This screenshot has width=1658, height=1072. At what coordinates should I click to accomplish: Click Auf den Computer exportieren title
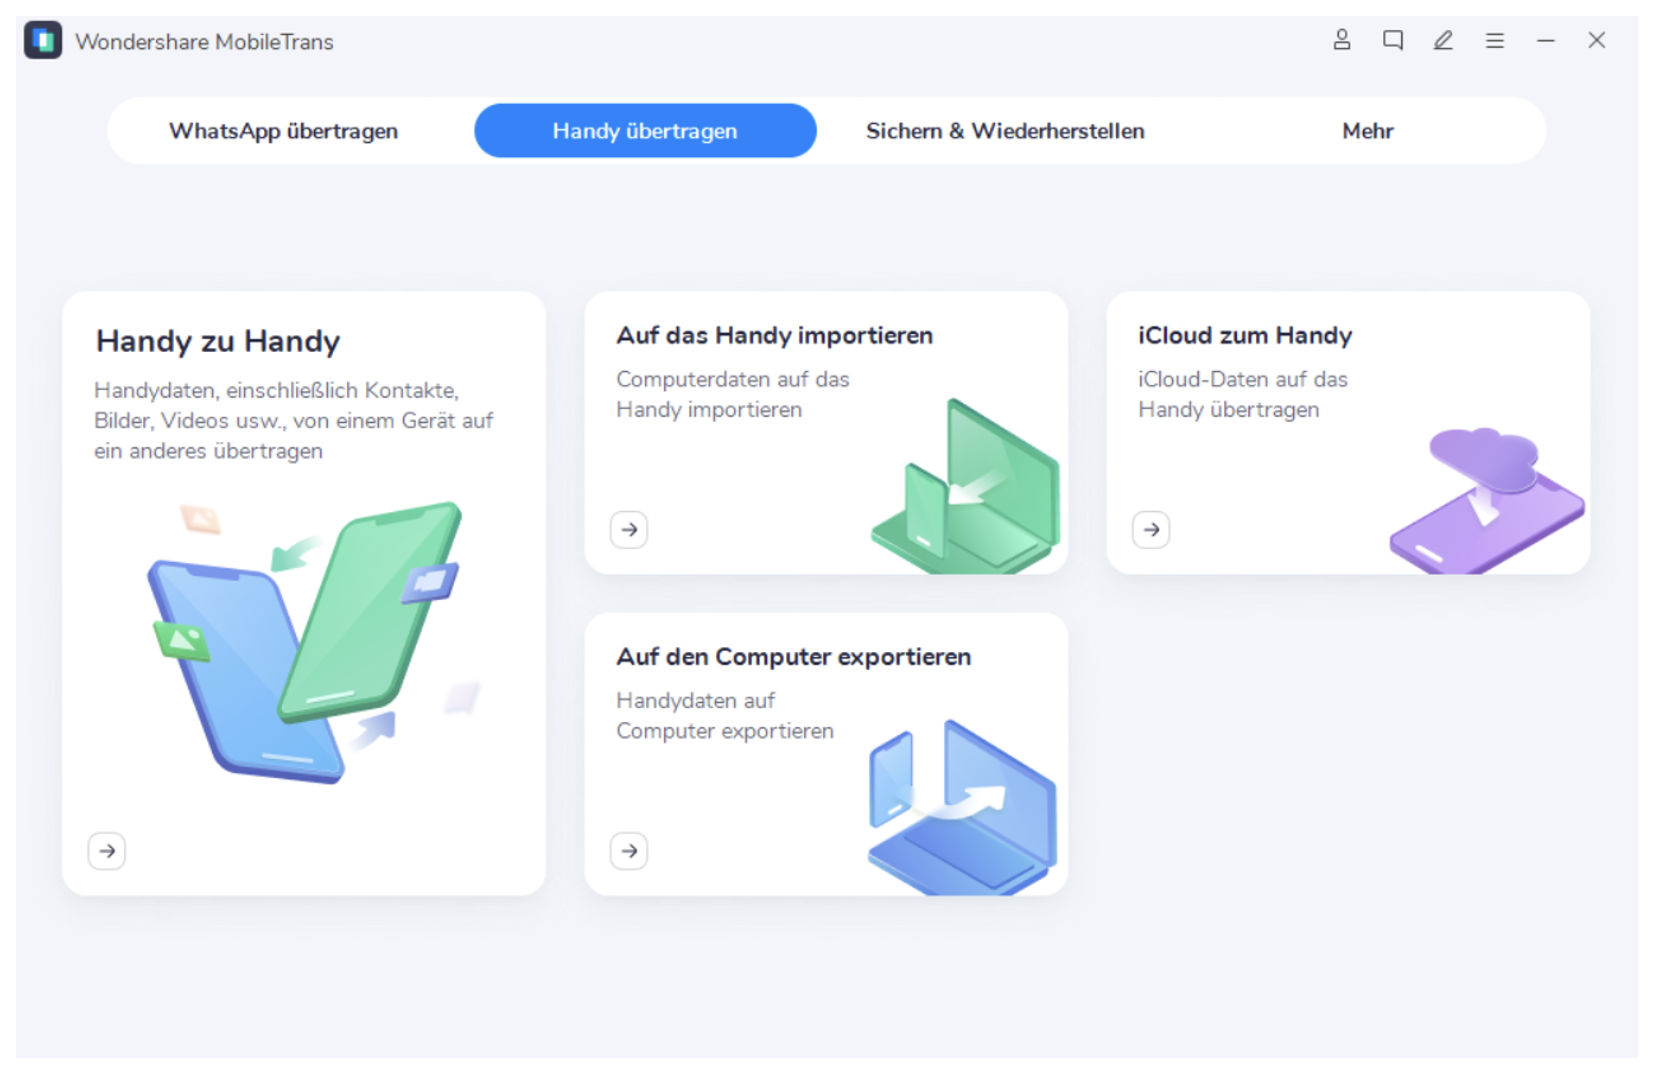(x=793, y=657)
